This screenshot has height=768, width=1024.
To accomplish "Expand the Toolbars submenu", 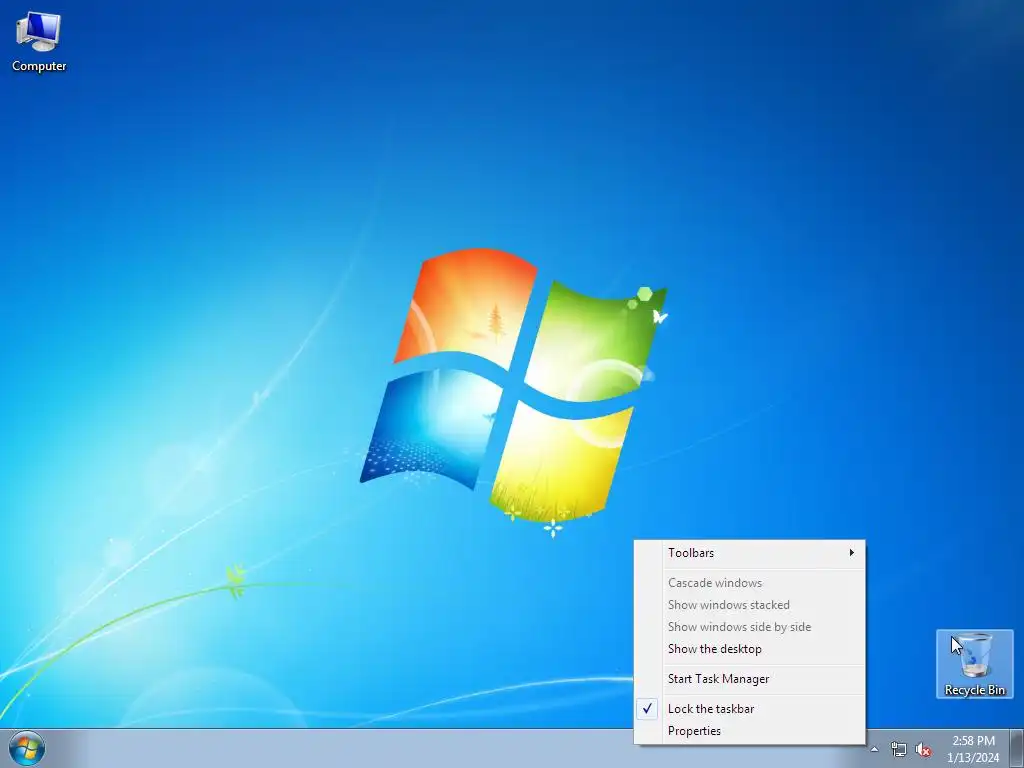I will click(x=750, y=552).
